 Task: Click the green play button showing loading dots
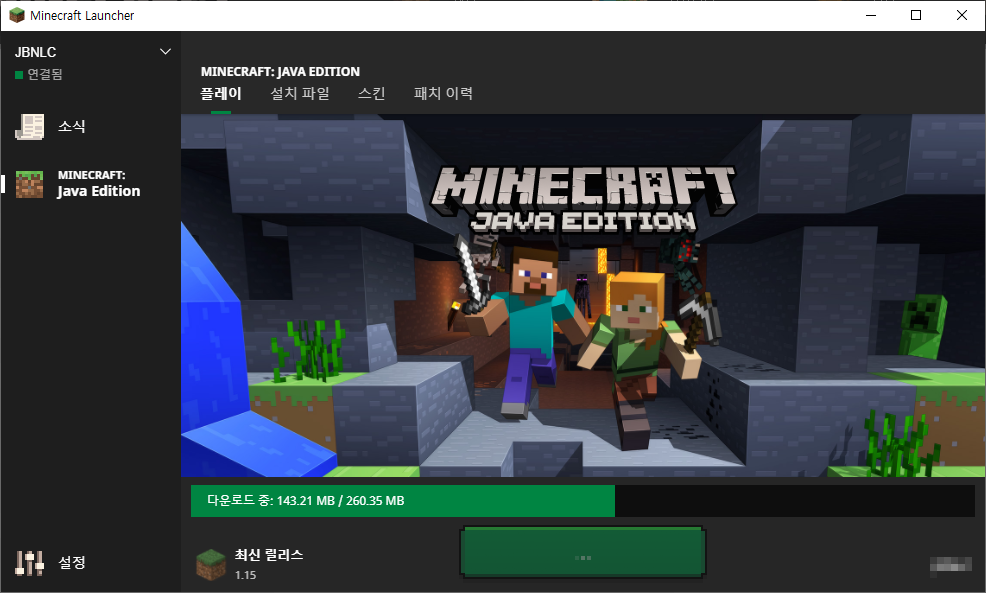point(583,552)
